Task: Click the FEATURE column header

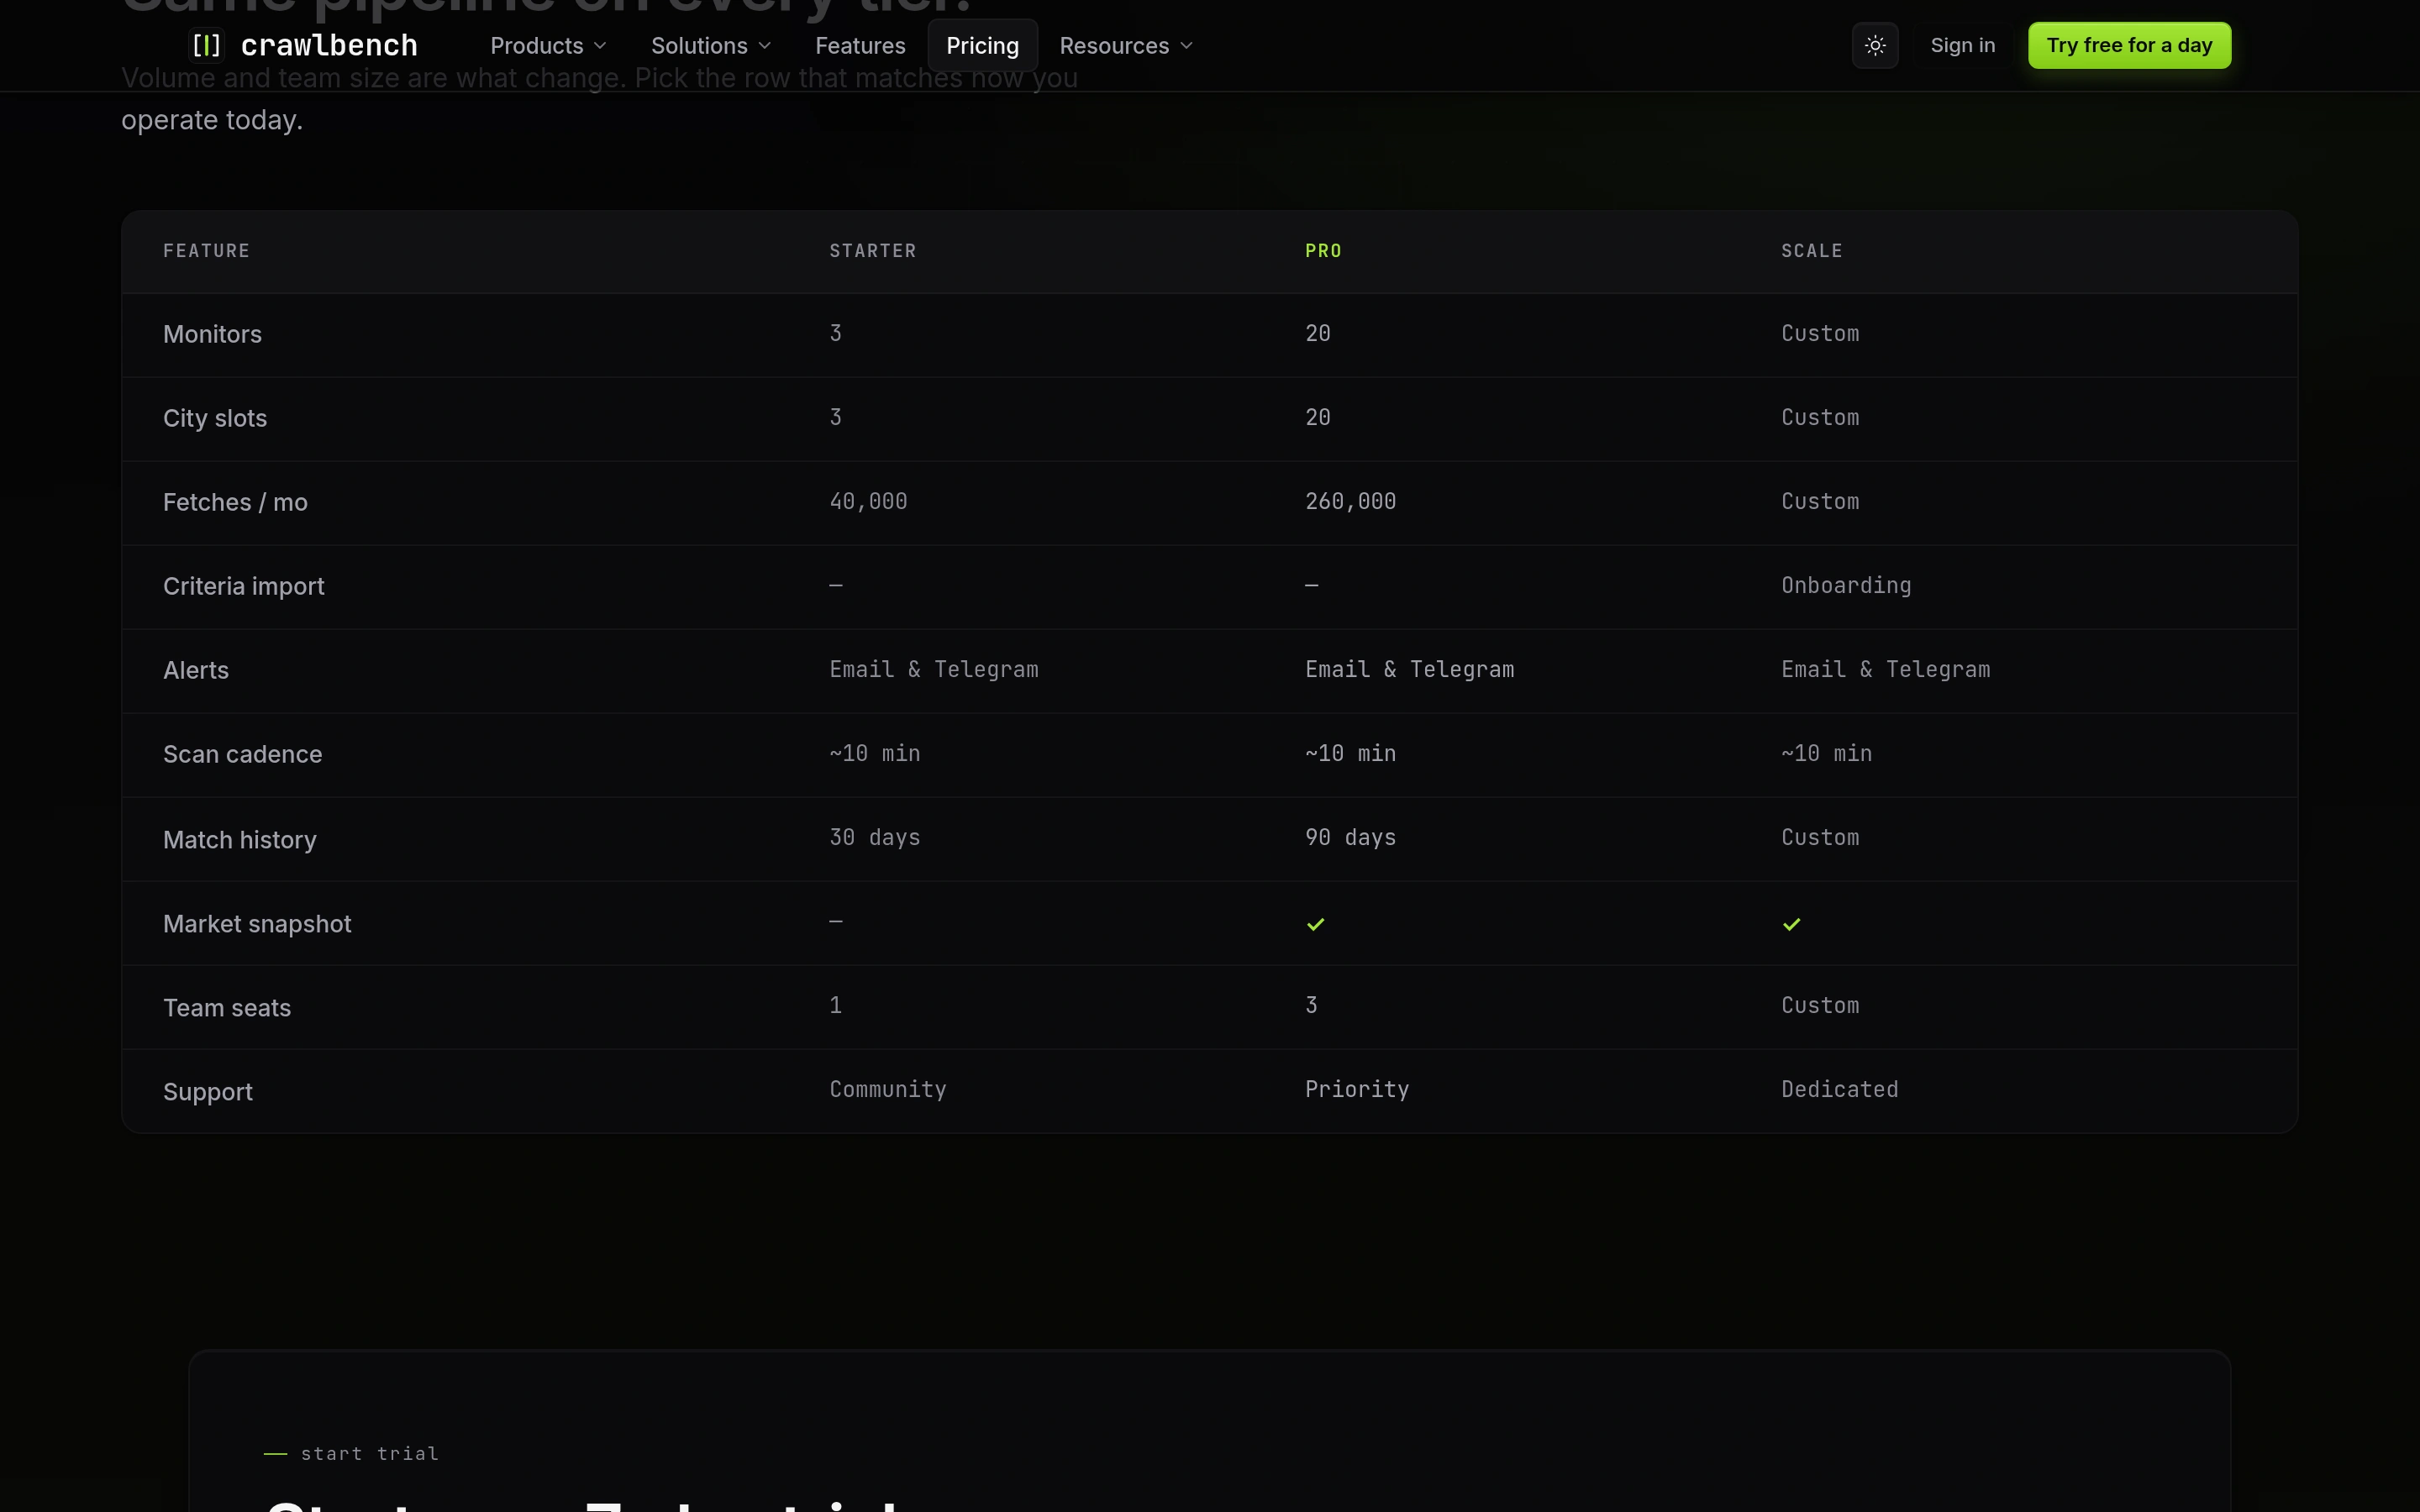Action: (x=207, y=251)
